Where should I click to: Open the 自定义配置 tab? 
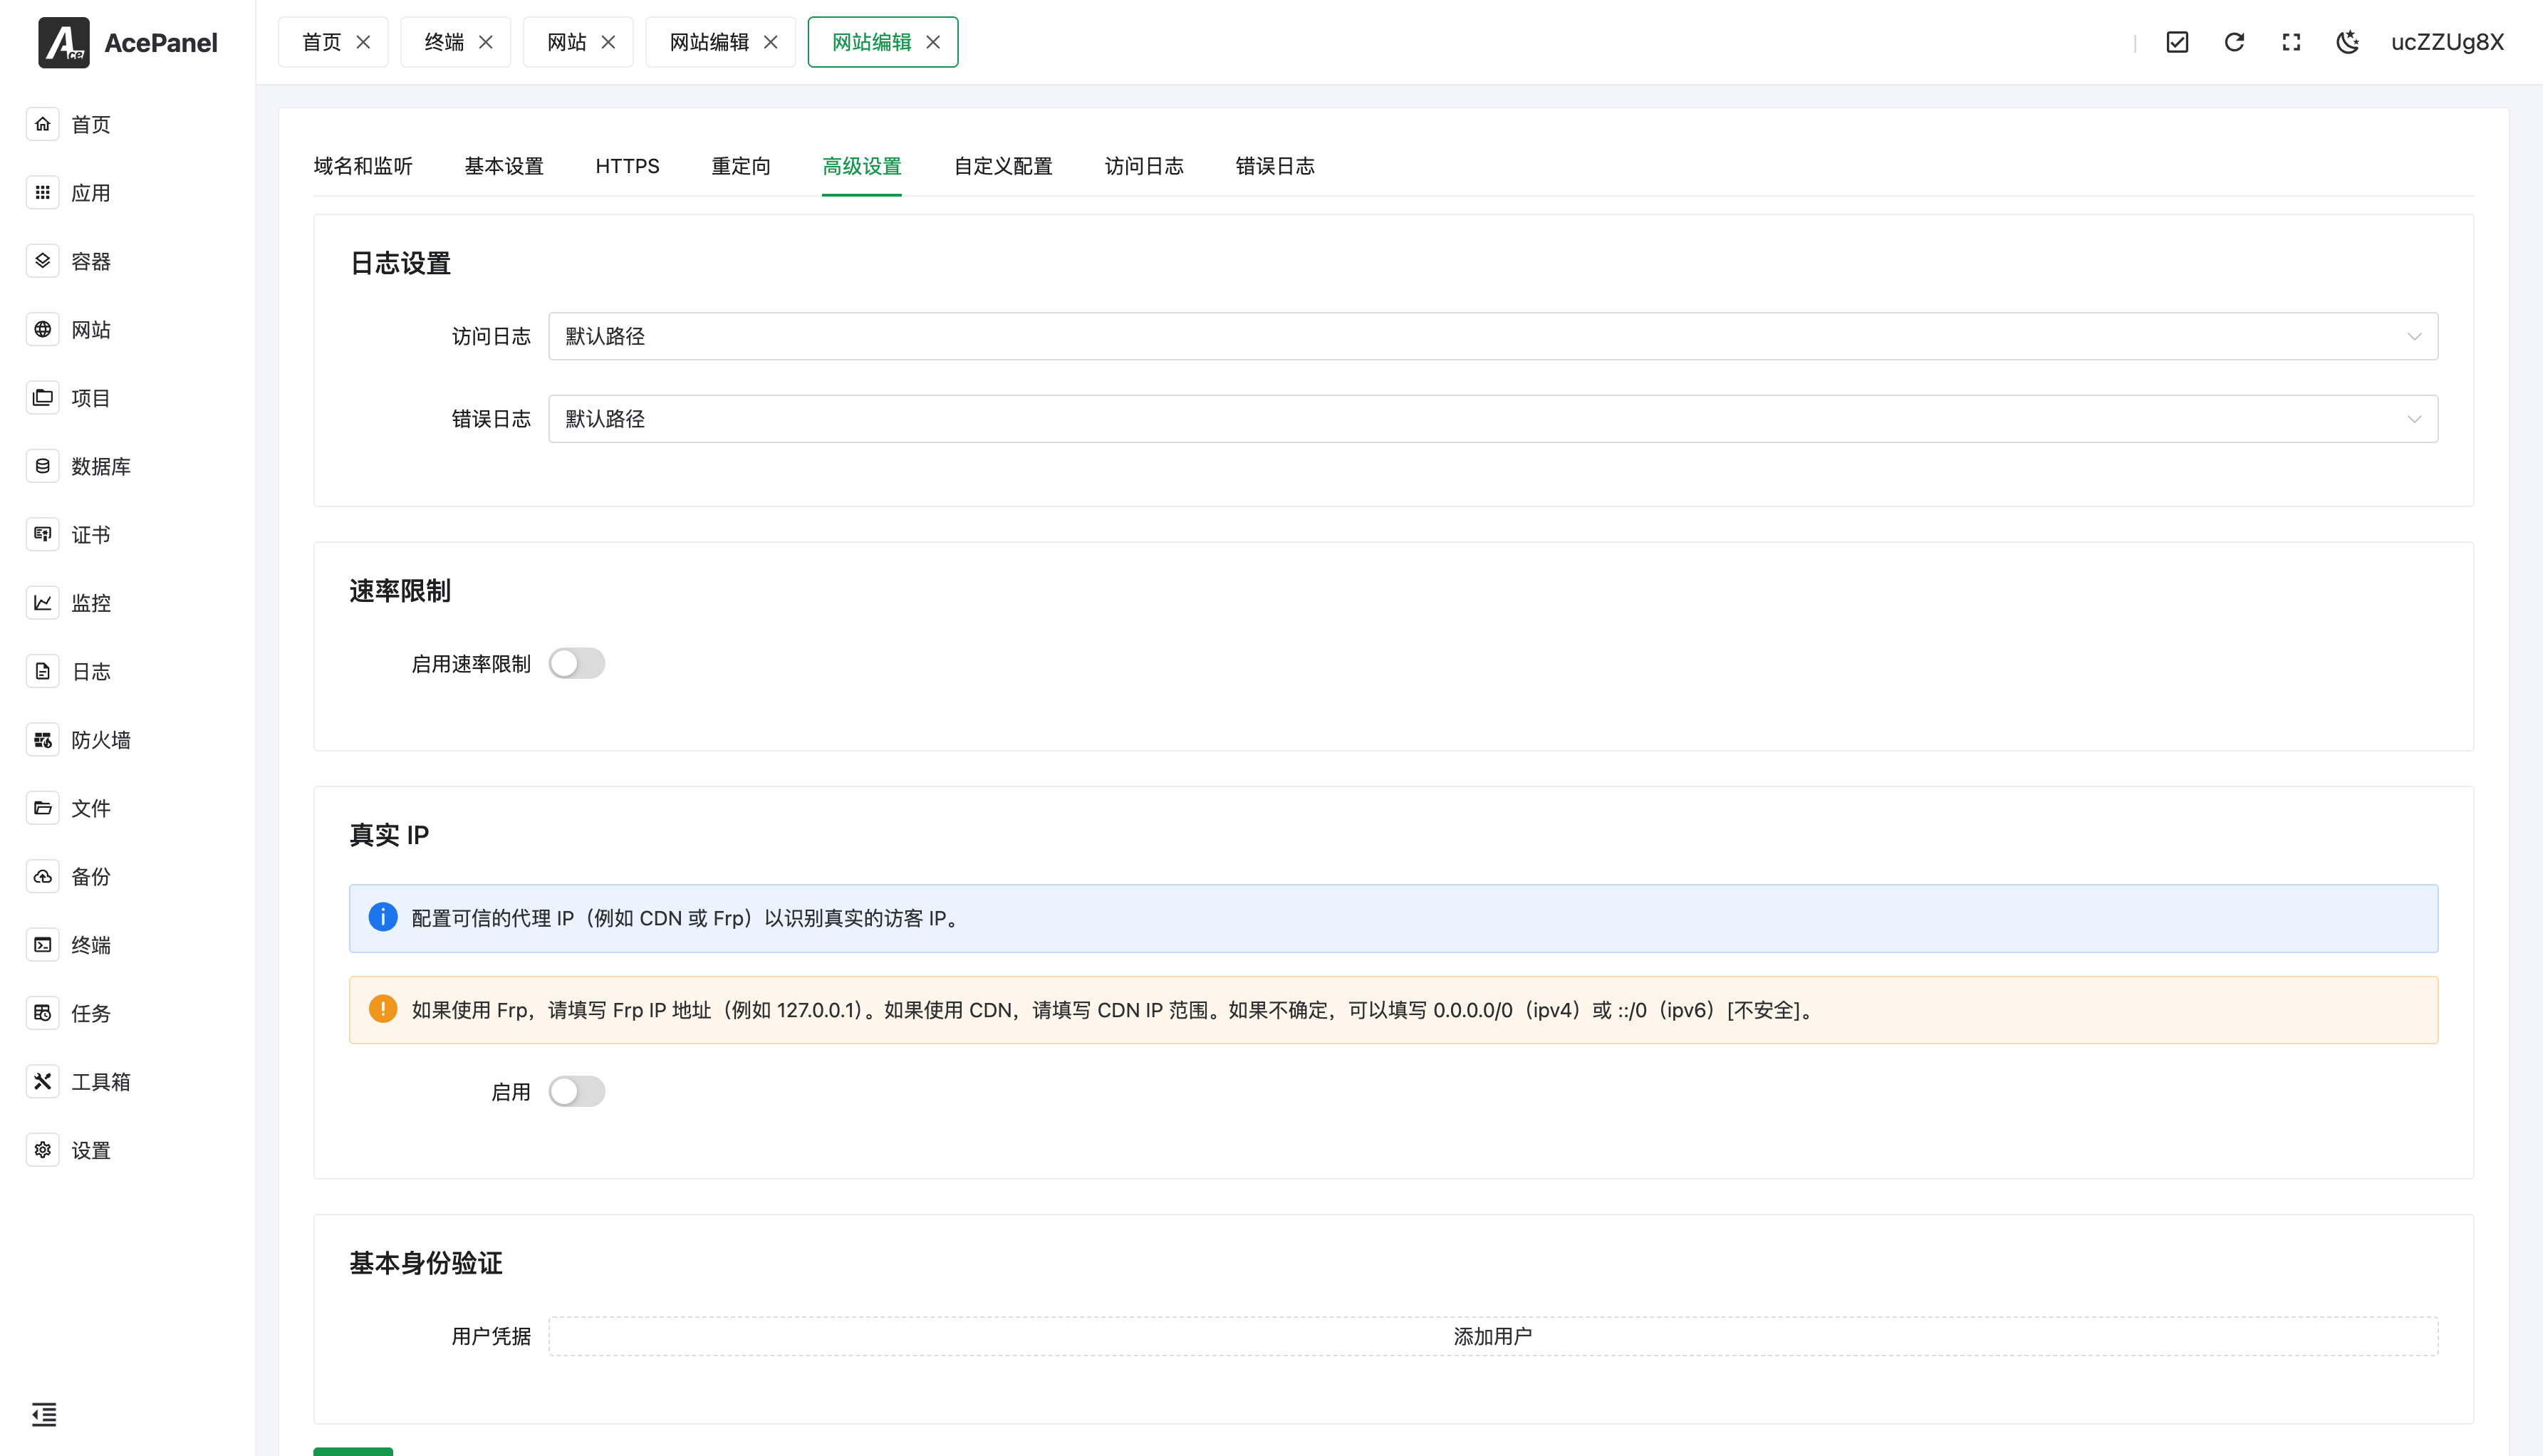[1002, 166]
